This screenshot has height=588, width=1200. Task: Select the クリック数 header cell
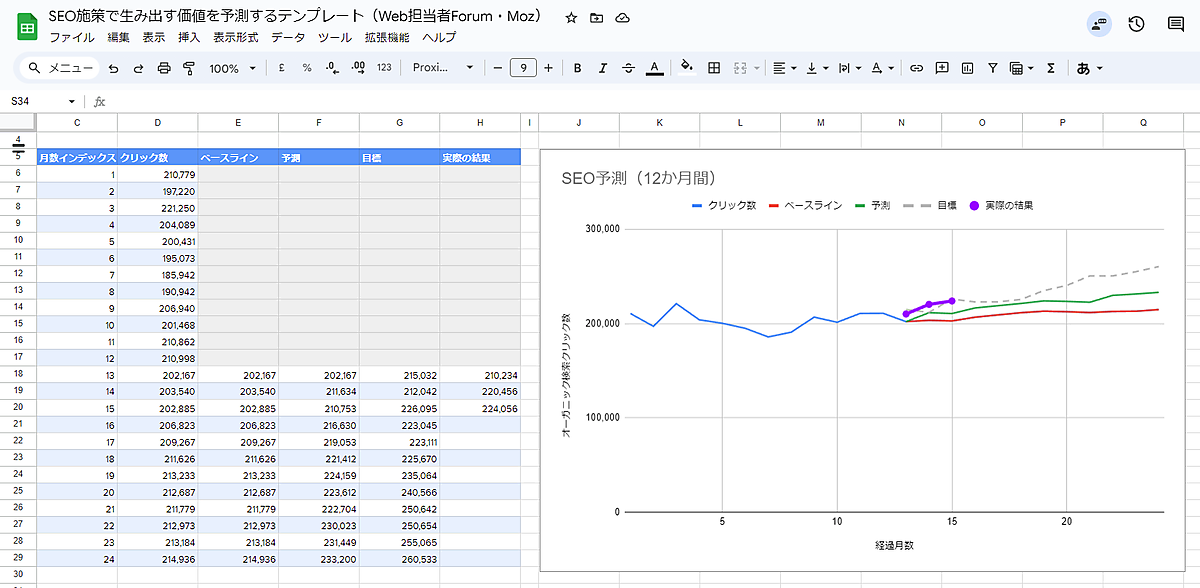coord(157,157)
